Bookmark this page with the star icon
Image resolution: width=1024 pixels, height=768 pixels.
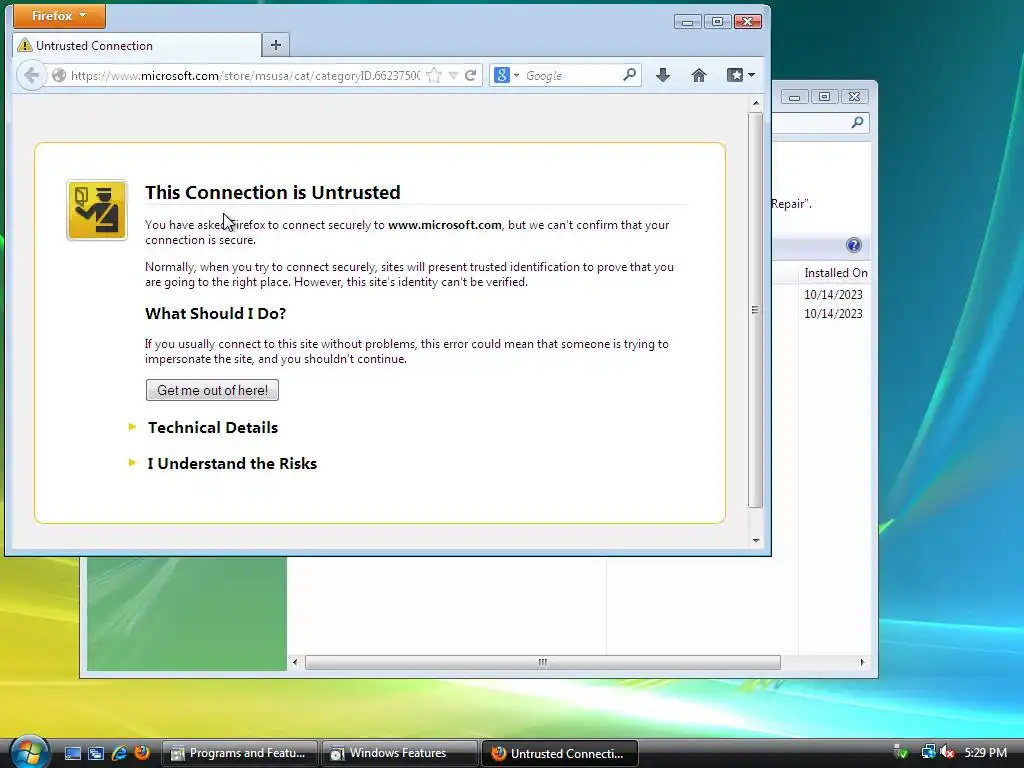click(434, 76)
